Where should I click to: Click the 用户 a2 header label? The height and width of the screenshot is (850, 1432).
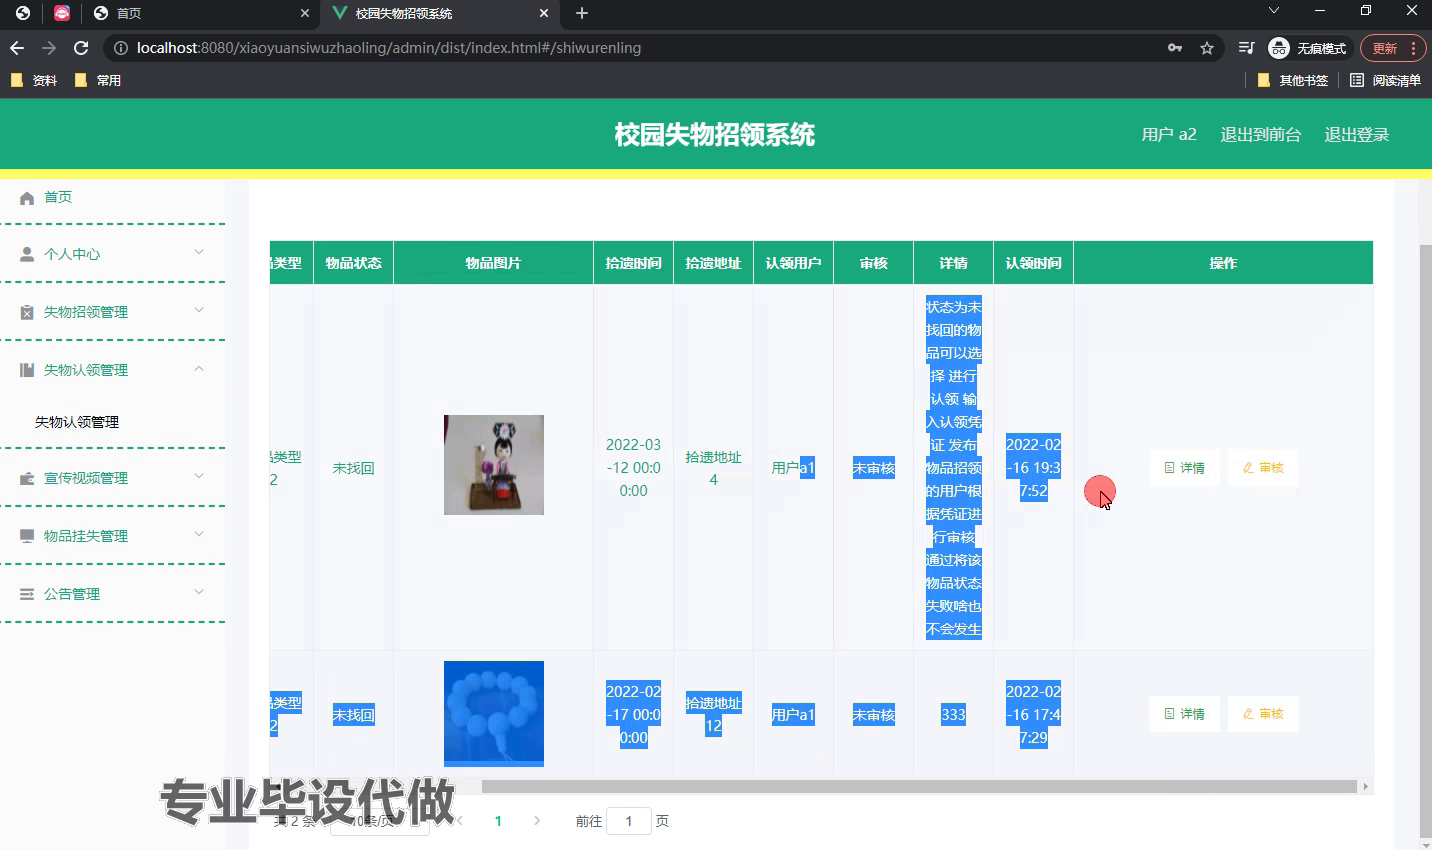coord(1168,135)
